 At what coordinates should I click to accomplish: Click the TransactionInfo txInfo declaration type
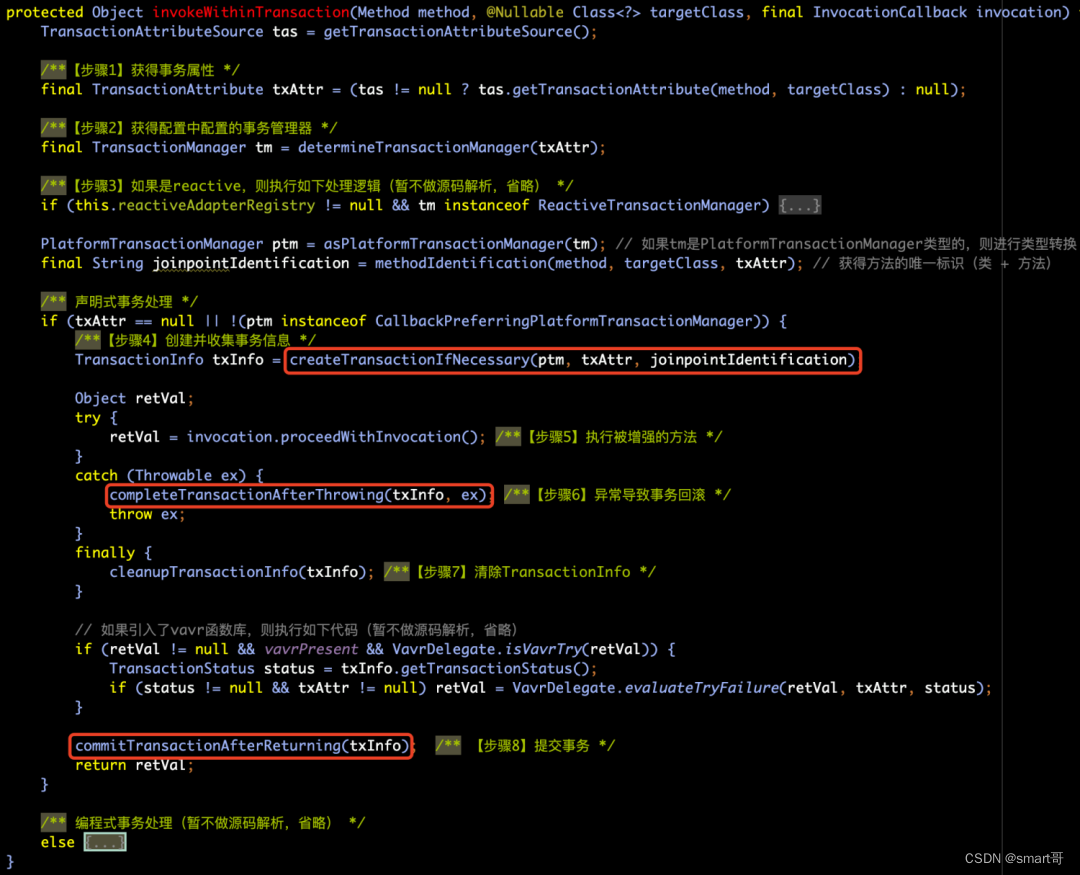(139, 360)
